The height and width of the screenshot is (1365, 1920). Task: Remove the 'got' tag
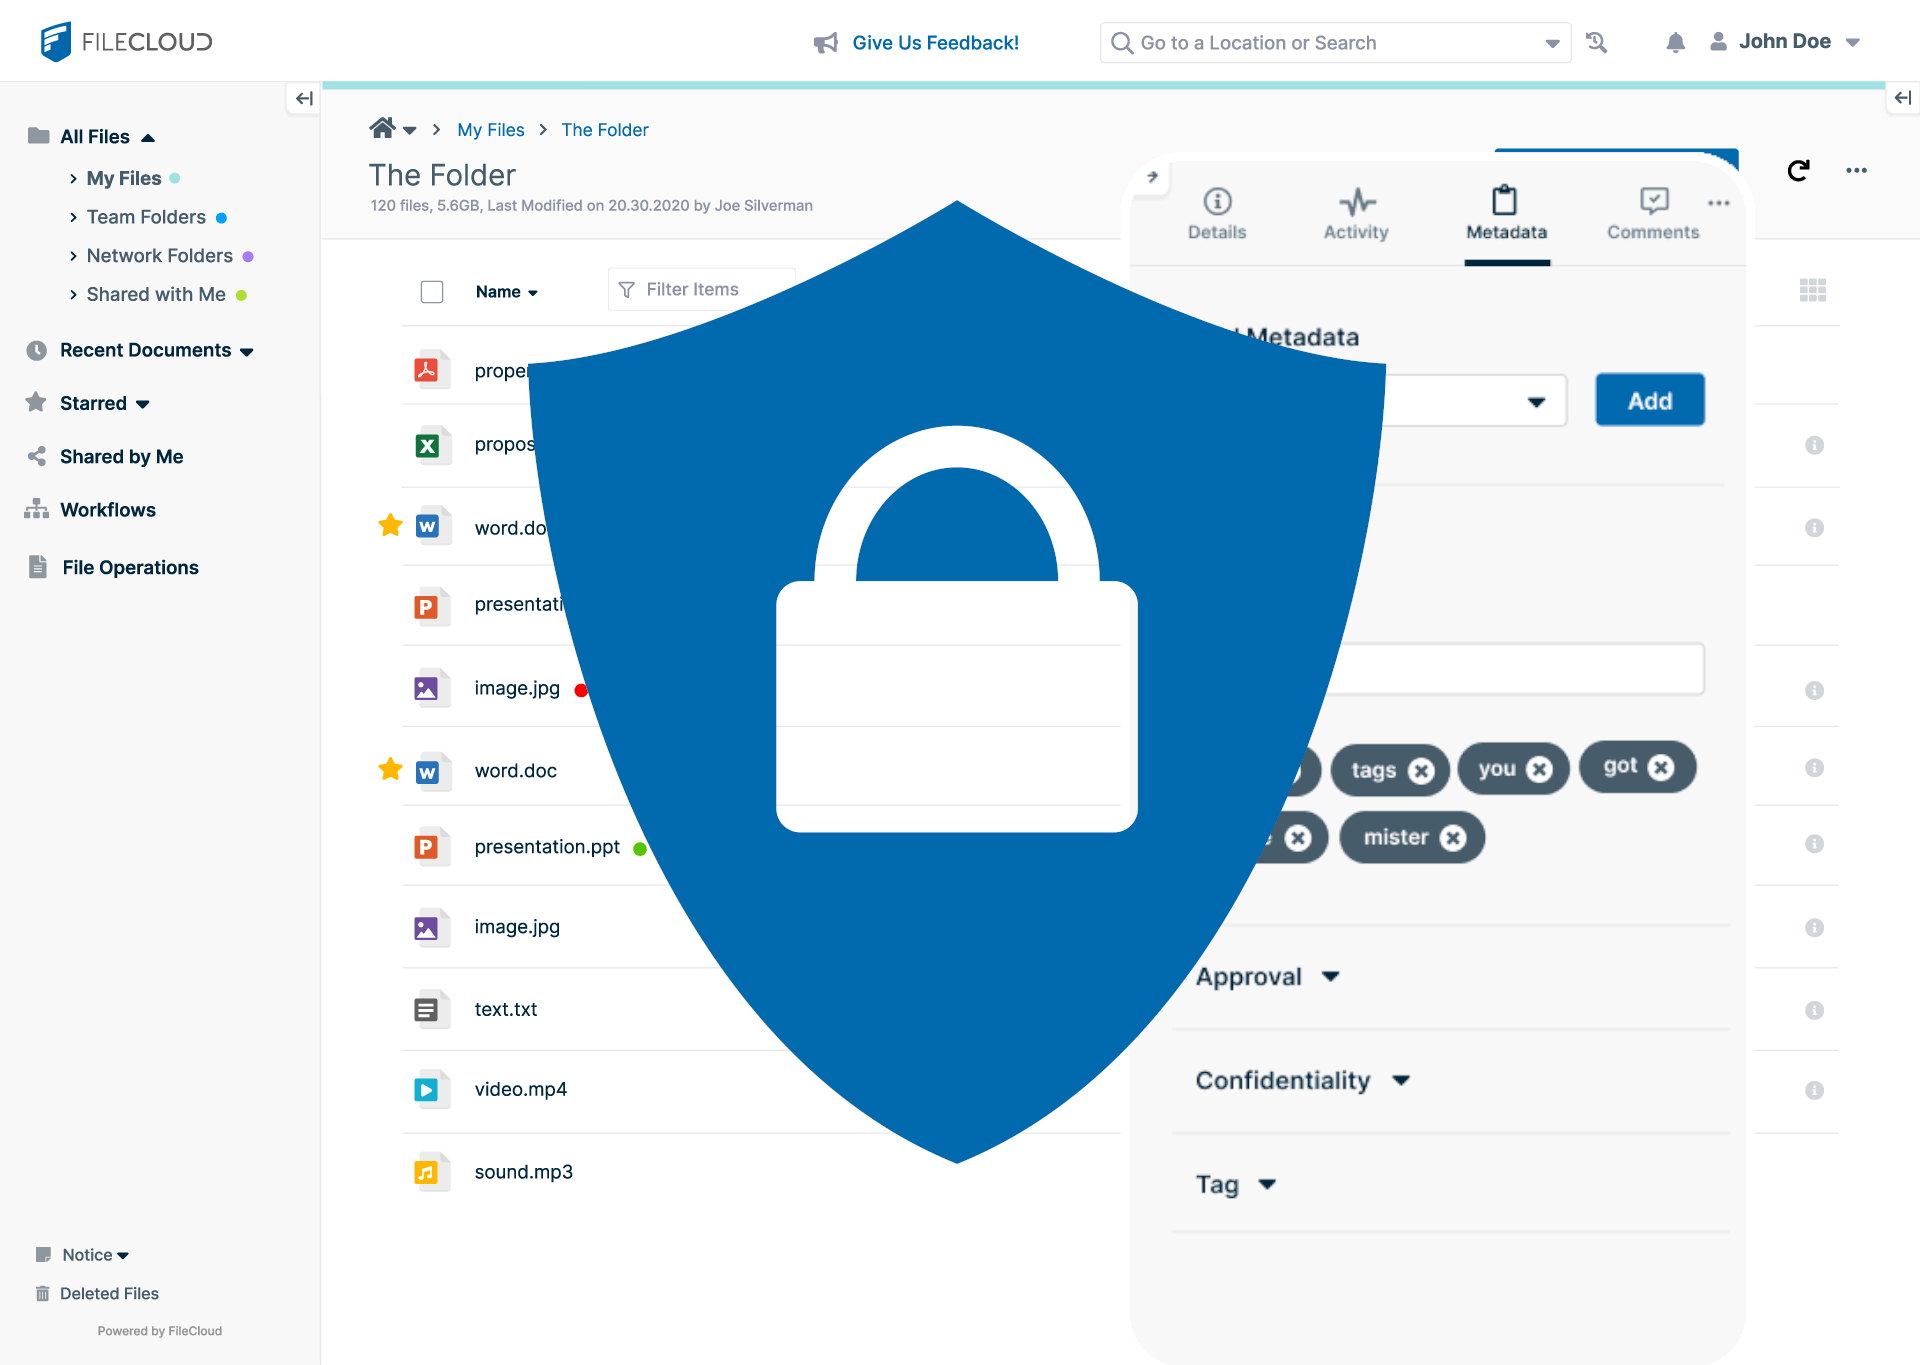(1661, 767)
